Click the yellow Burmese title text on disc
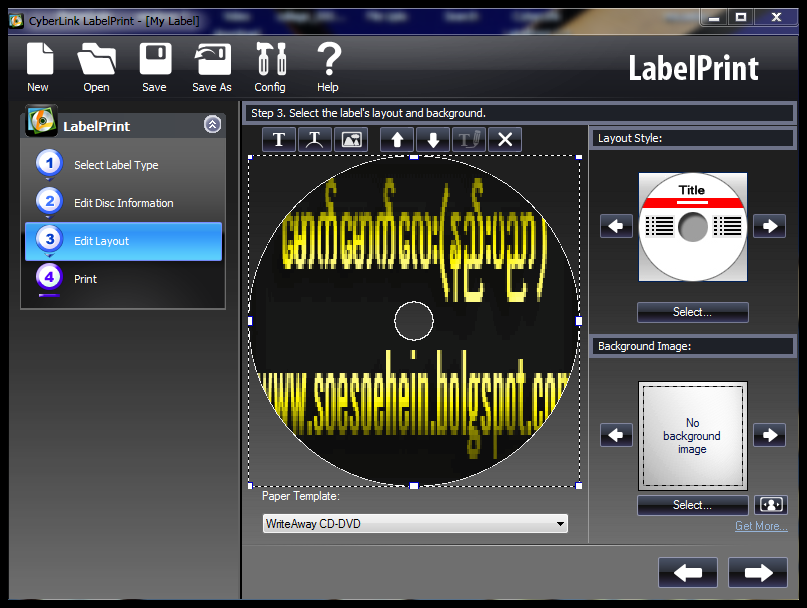 point(415,239)
